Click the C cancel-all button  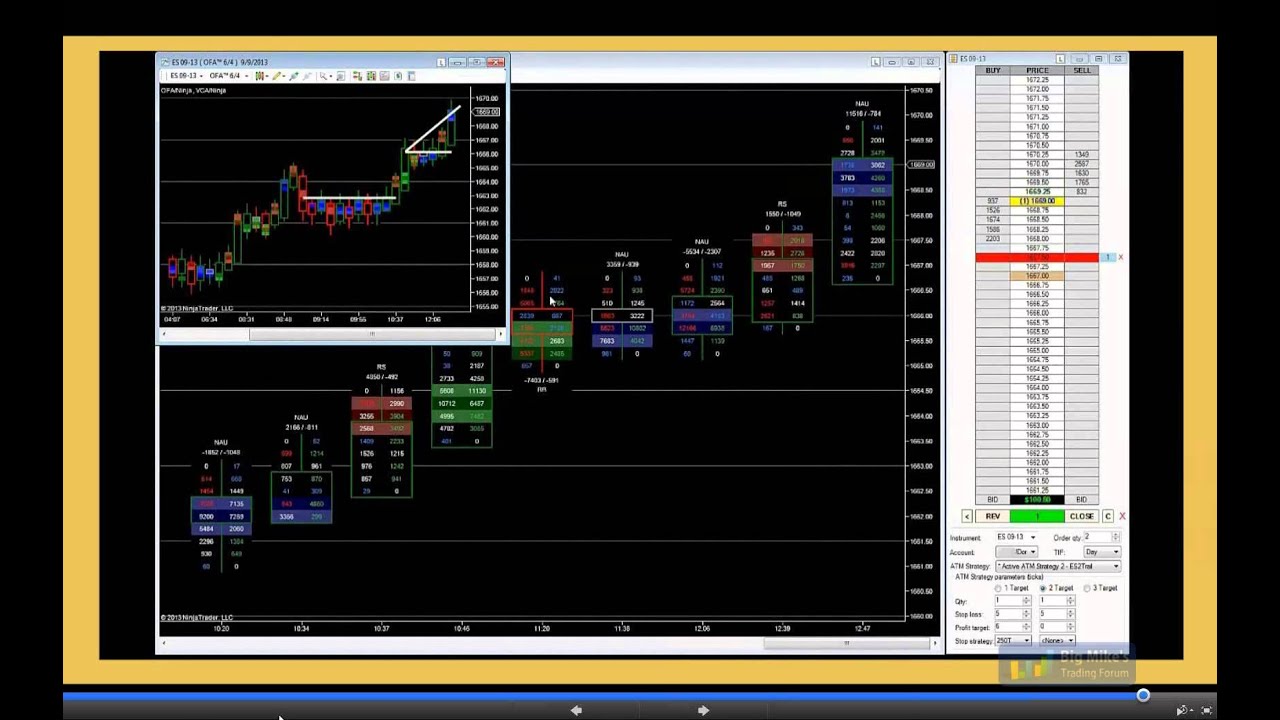1108,516
